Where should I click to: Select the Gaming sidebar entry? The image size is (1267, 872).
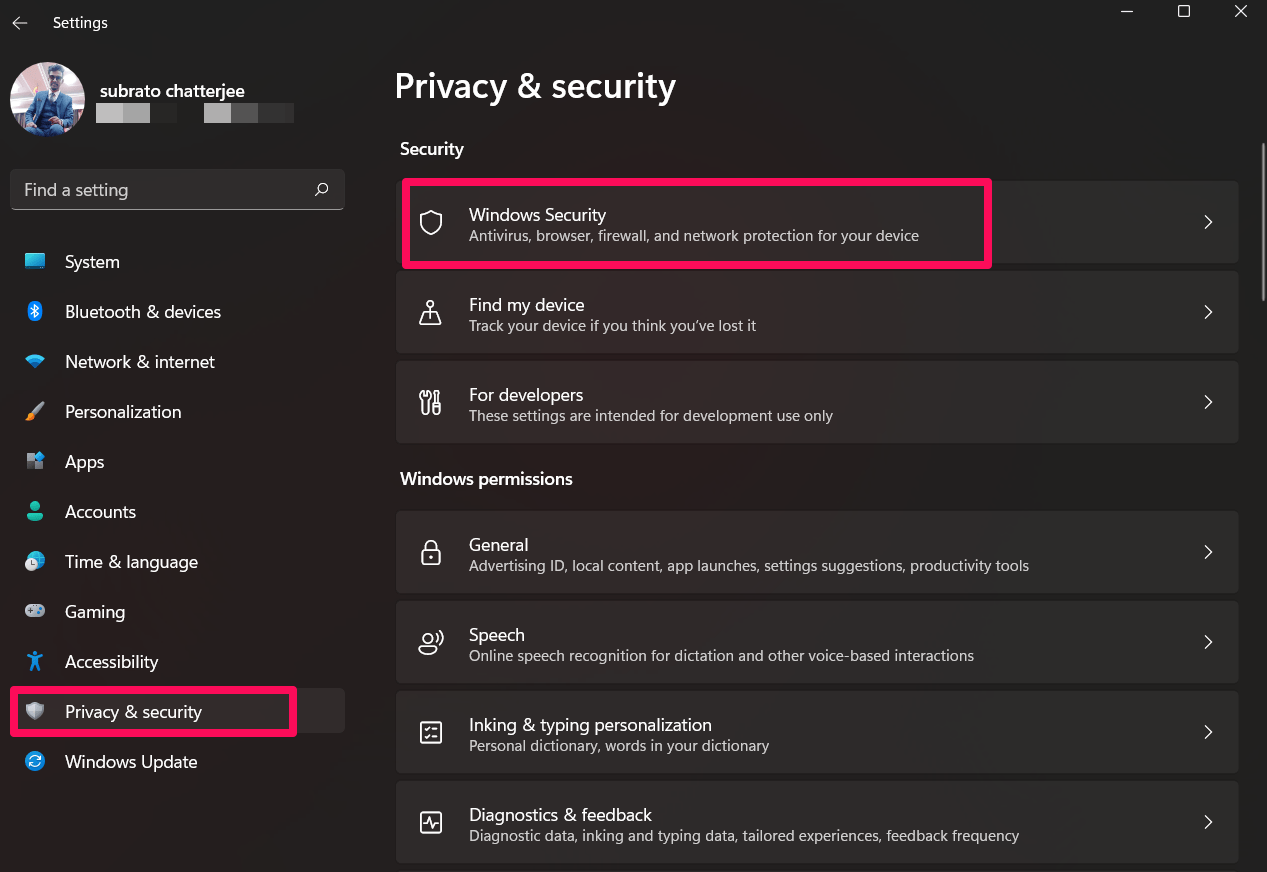tap(95, 611)
